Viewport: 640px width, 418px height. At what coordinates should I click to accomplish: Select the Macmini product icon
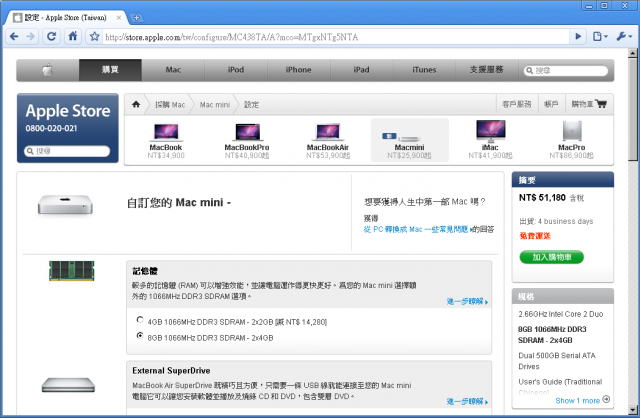(409, 140)
